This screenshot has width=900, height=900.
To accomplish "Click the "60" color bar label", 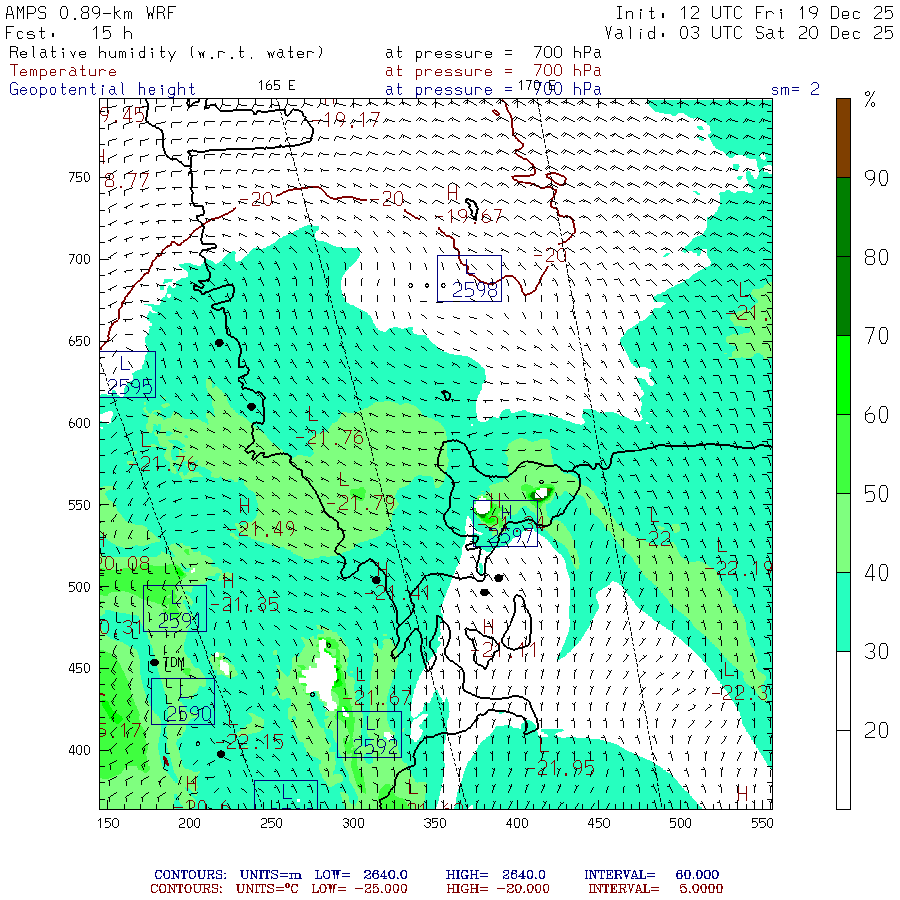I will click(876, 415).
